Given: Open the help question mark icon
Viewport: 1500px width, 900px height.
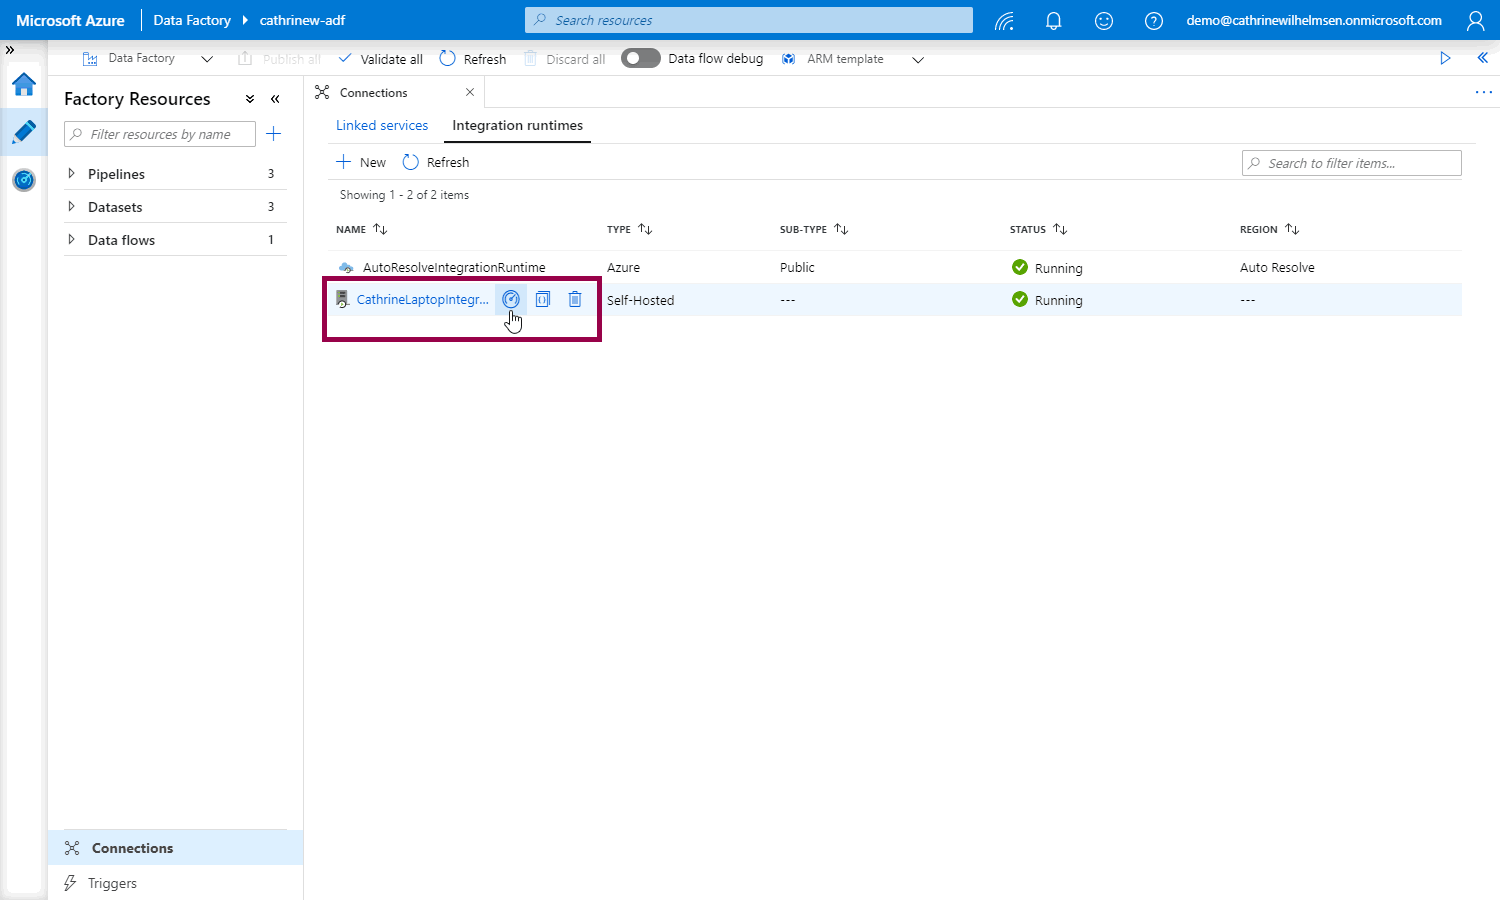Looking at the screenshot, I should coord(1153,20).
